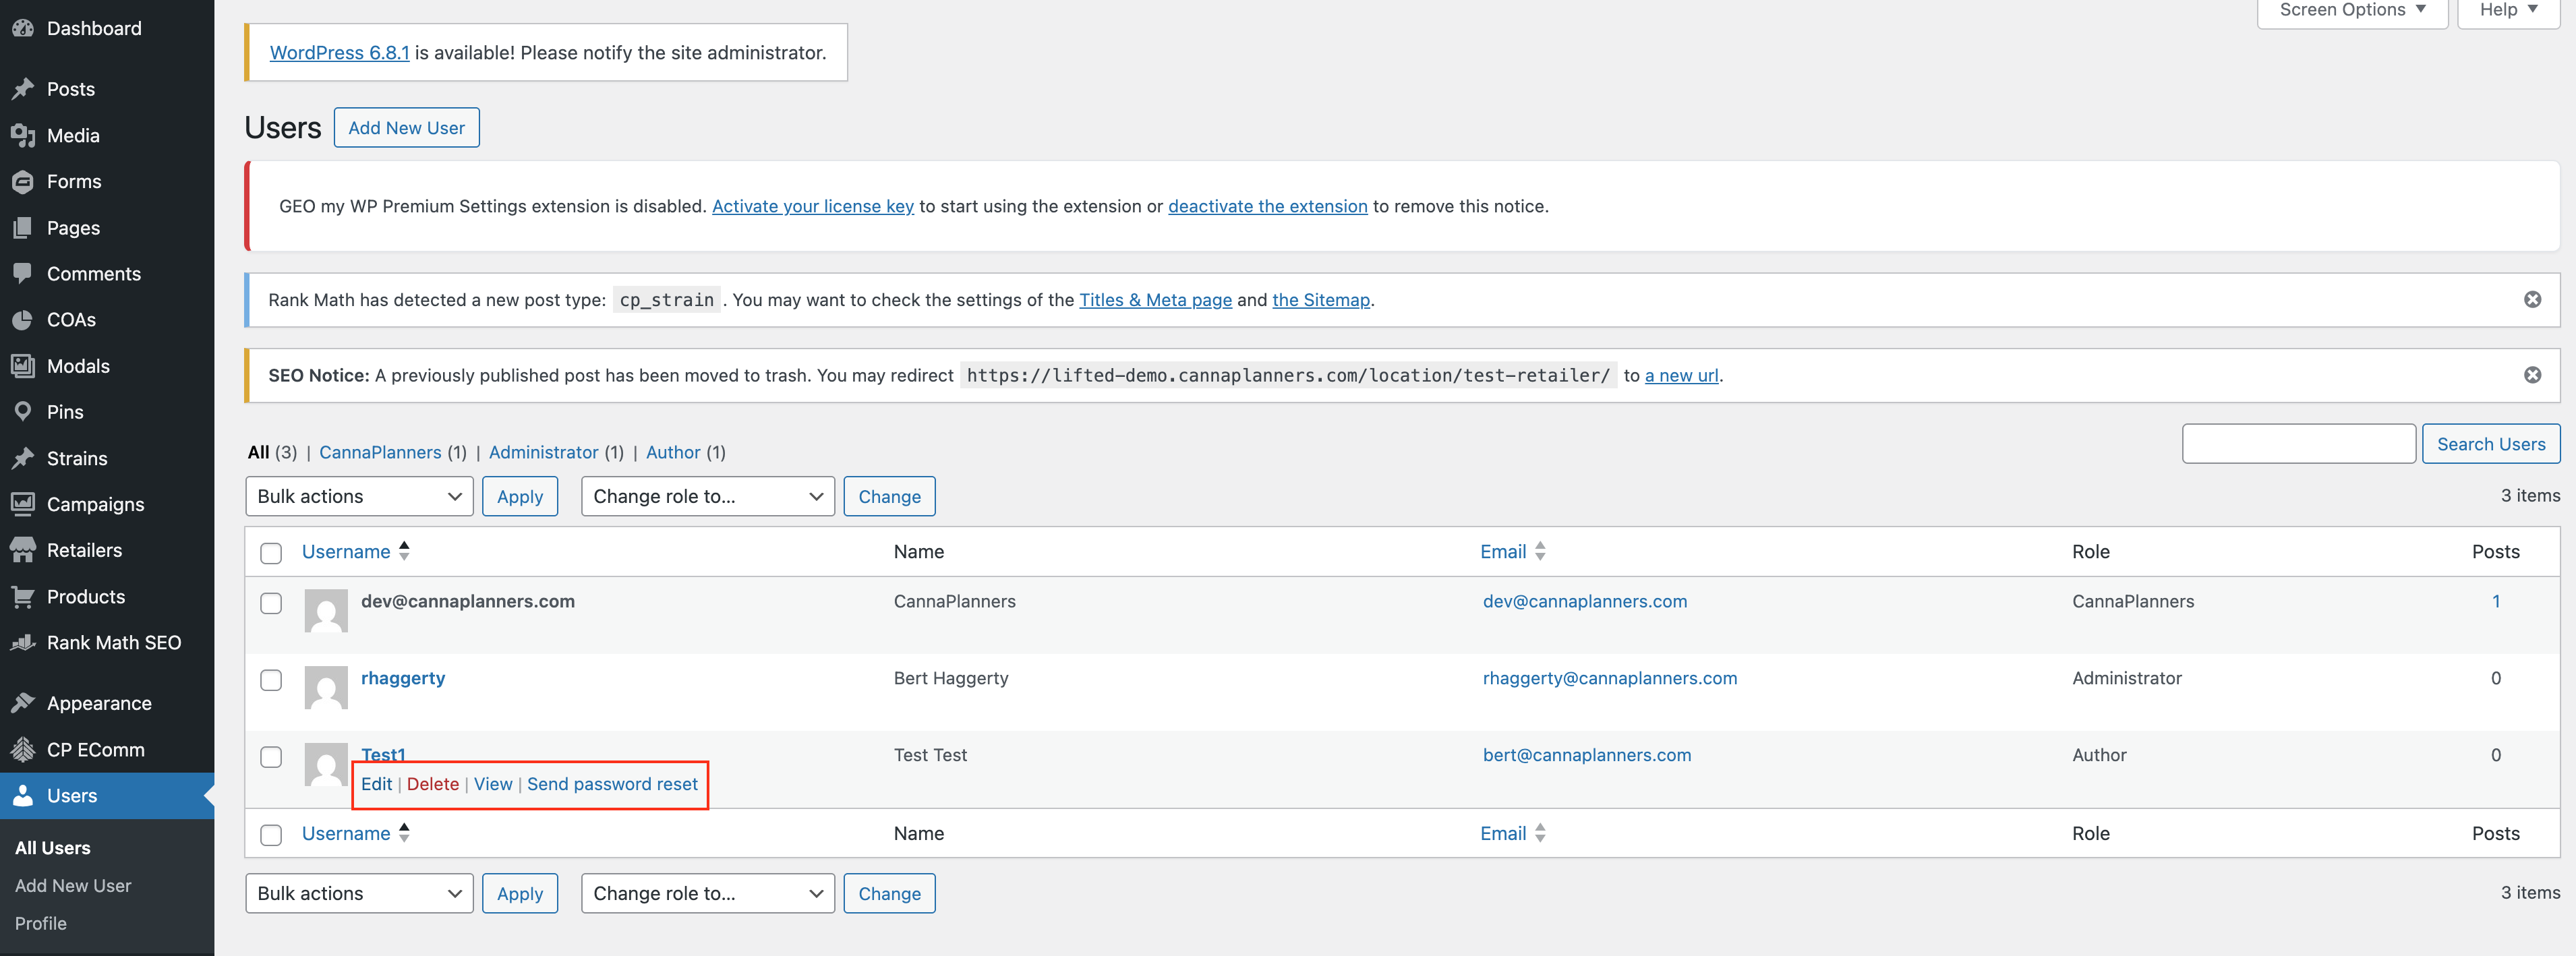Viewport: 2576px width, 956px height.
Task: Click the Products shopping cart icon
Action: [x=22, y=597]
